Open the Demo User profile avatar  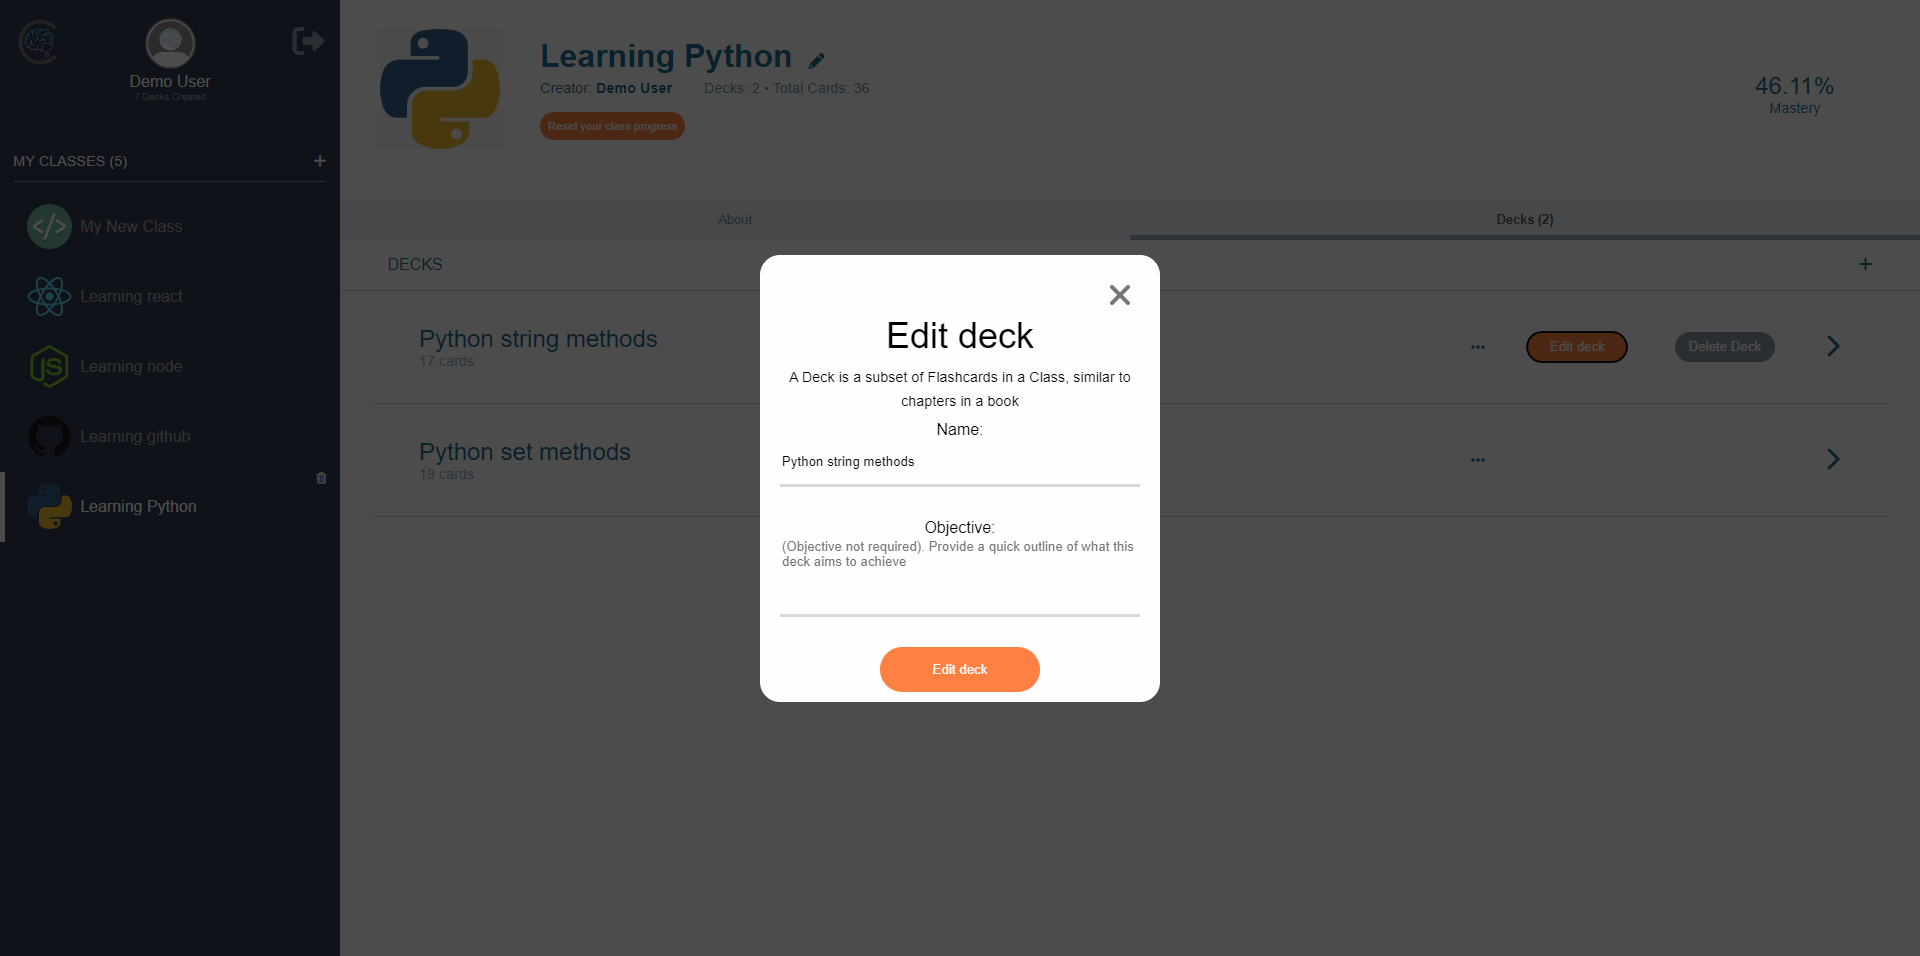coord(169,43)
